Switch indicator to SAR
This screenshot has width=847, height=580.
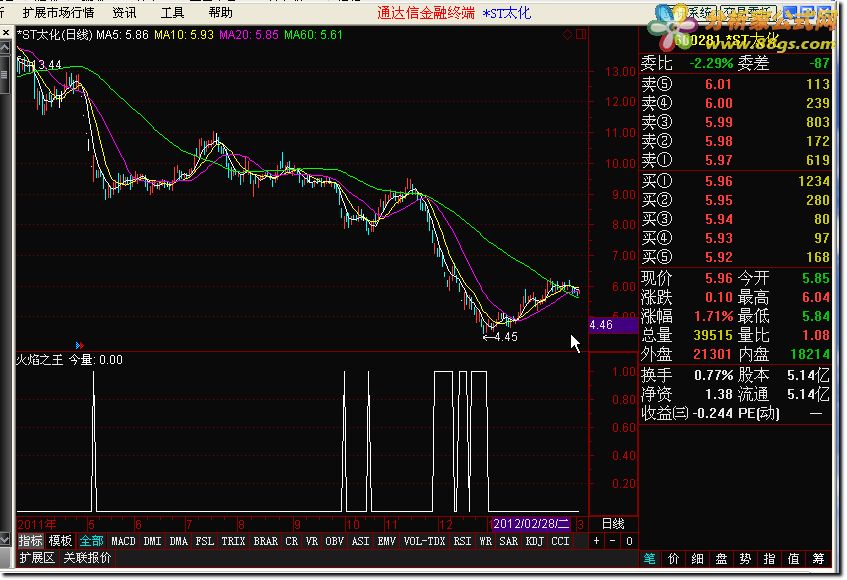coord(508,541)
